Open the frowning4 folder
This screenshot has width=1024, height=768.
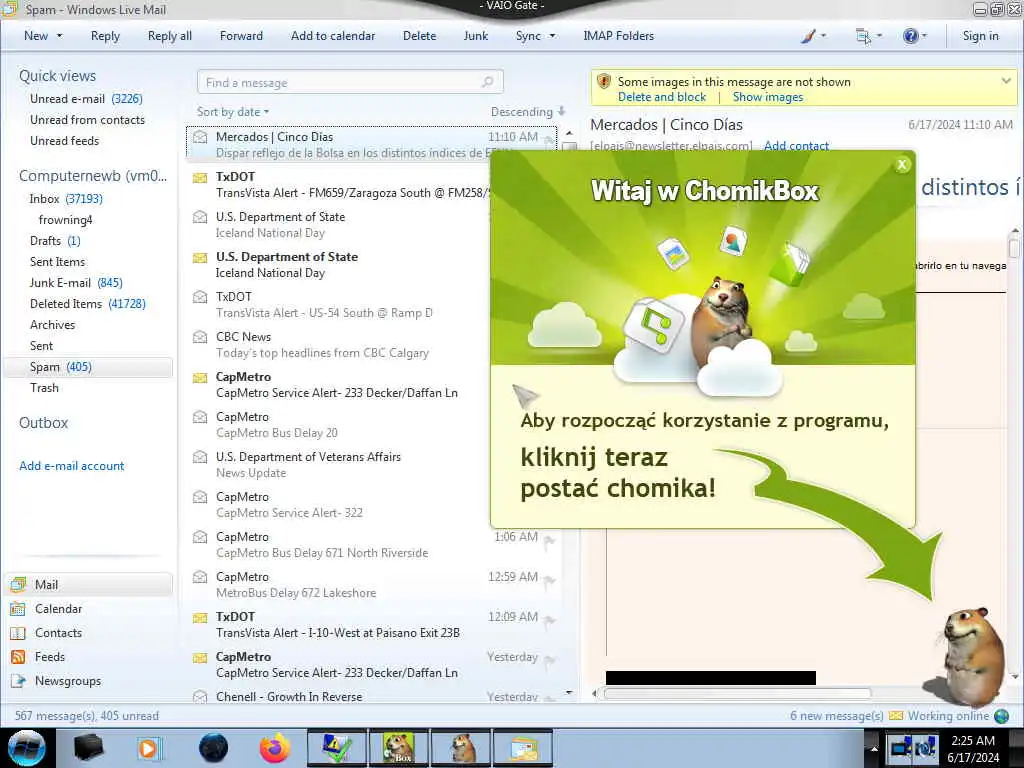pyautogui.click(x=65, y=220)
